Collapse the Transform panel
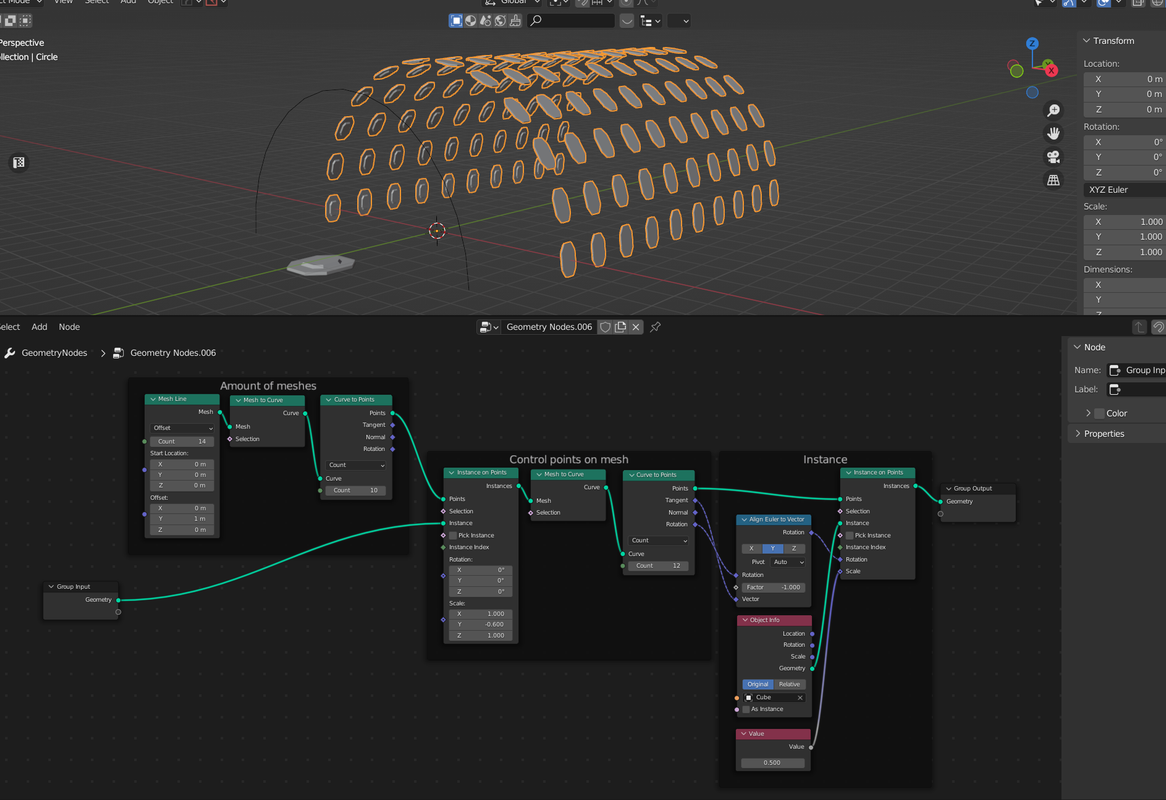This screenshot has width=1166, height=800. 1086,41
